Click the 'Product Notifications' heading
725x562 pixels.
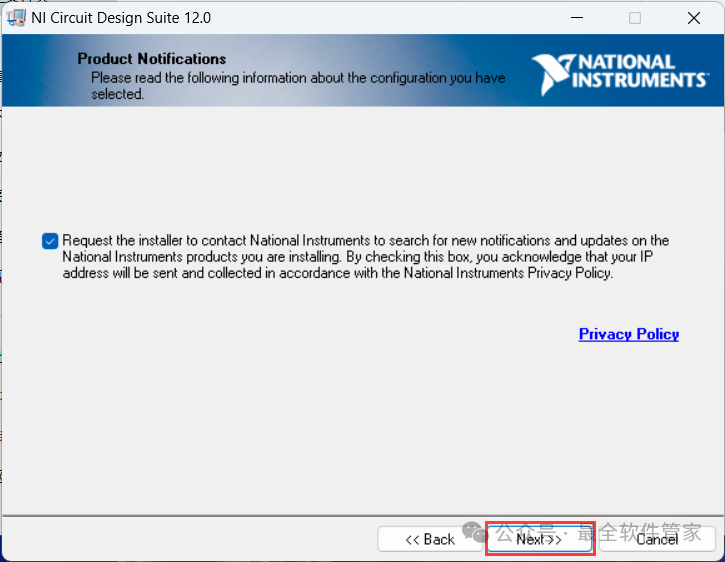152,59
